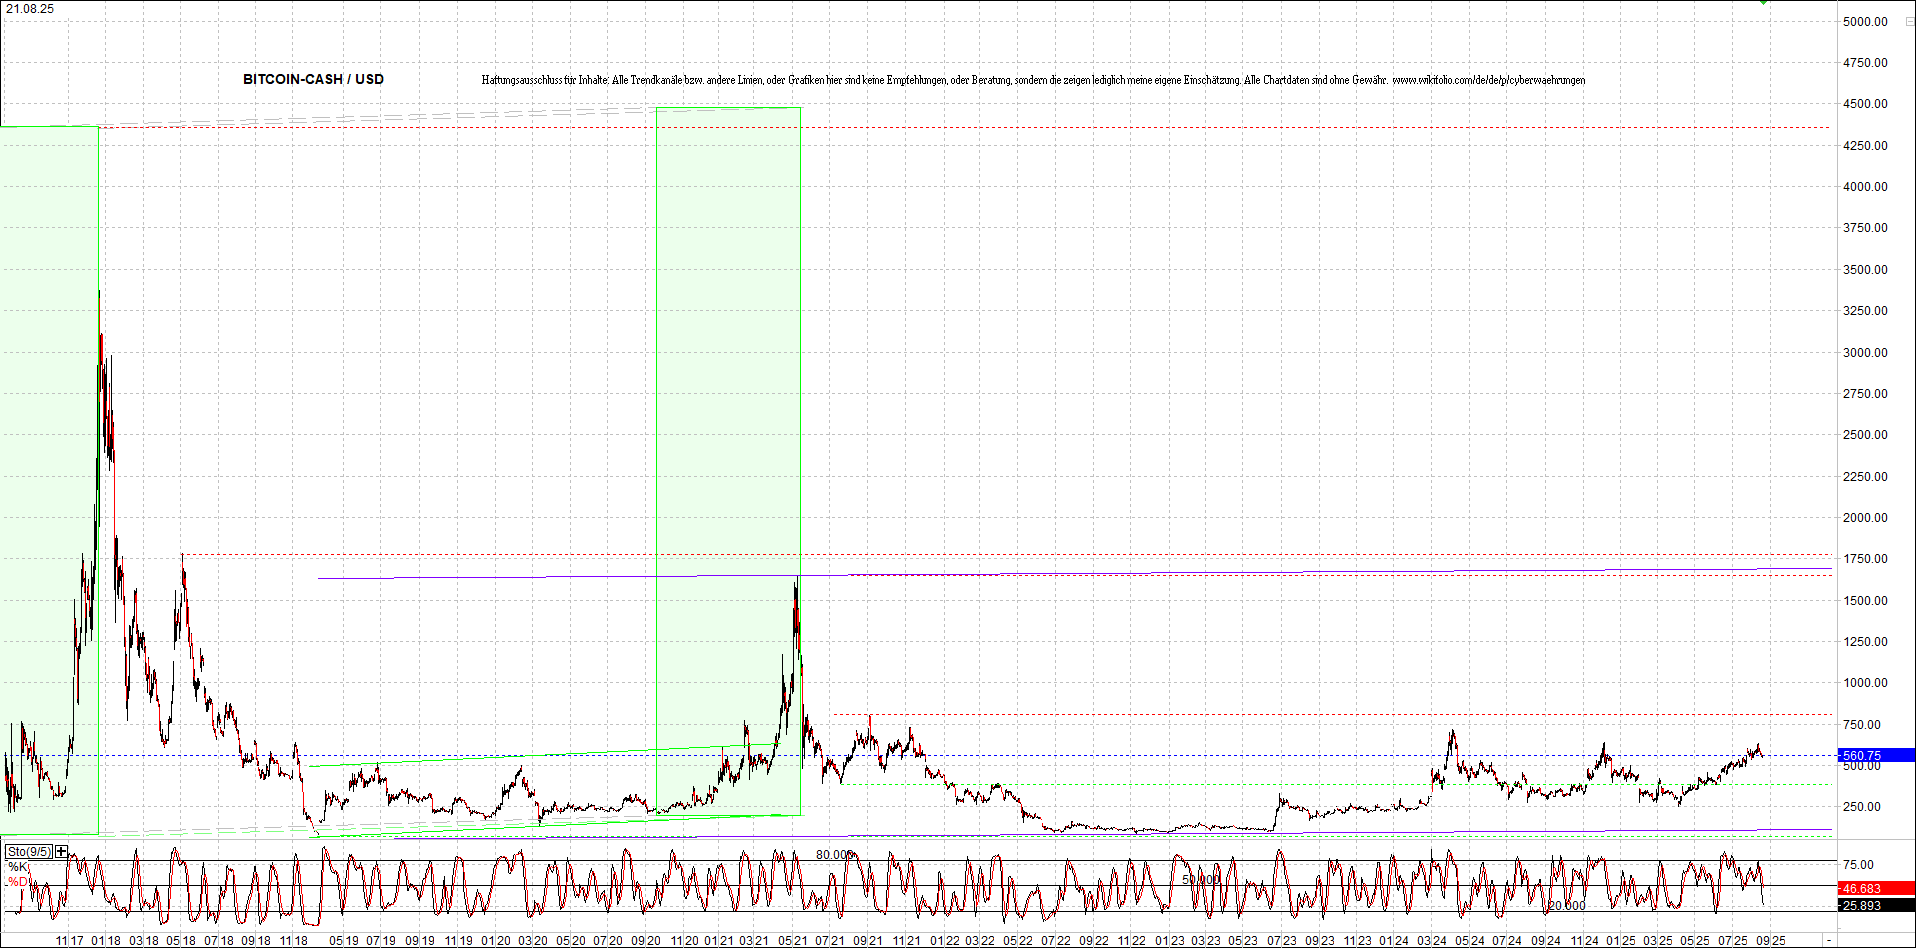Open the Sto(9/5) indicator label
The height and width of the screenshot is (948, 1916).
click(29, 852)
